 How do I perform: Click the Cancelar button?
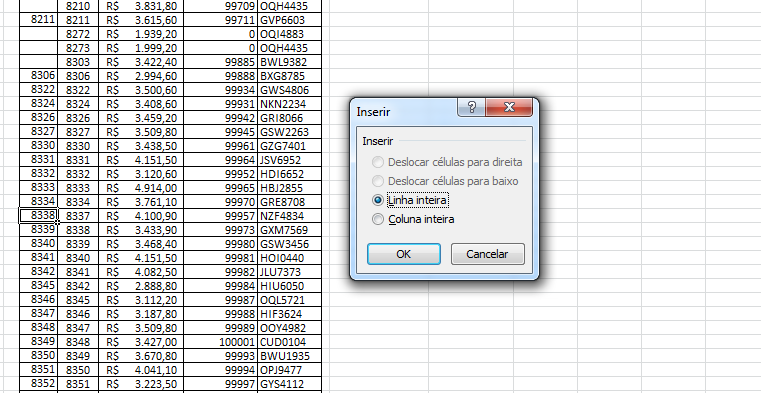487,254
